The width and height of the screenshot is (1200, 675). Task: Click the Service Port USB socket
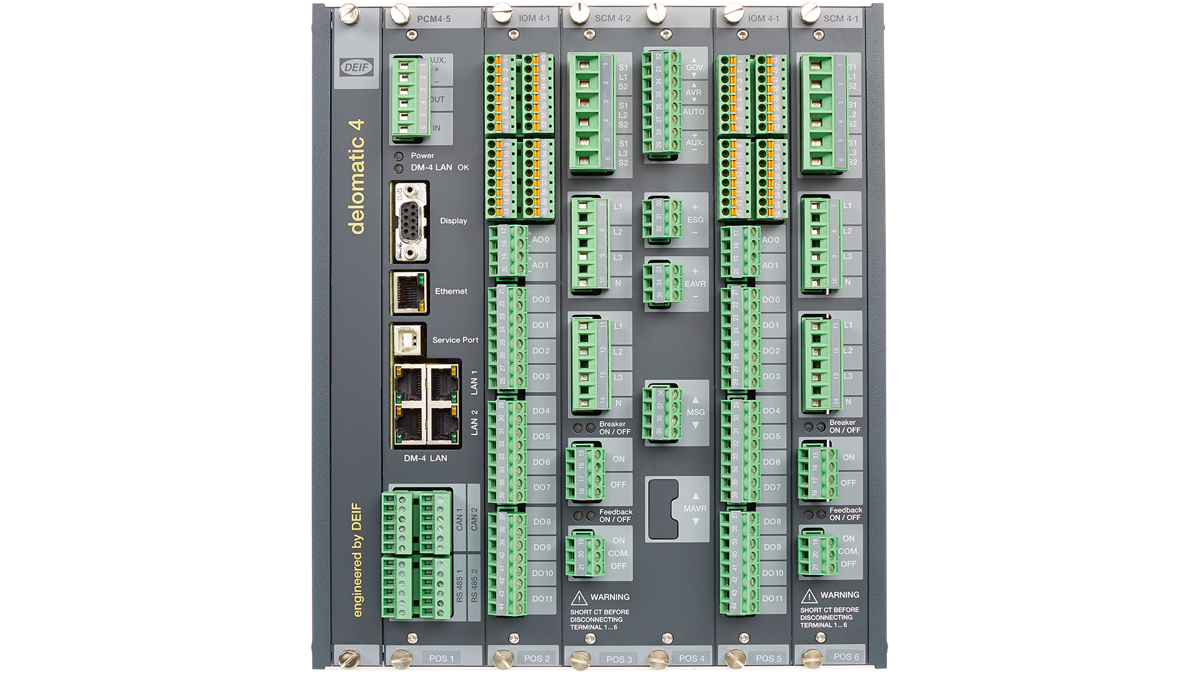coord(407,340)
